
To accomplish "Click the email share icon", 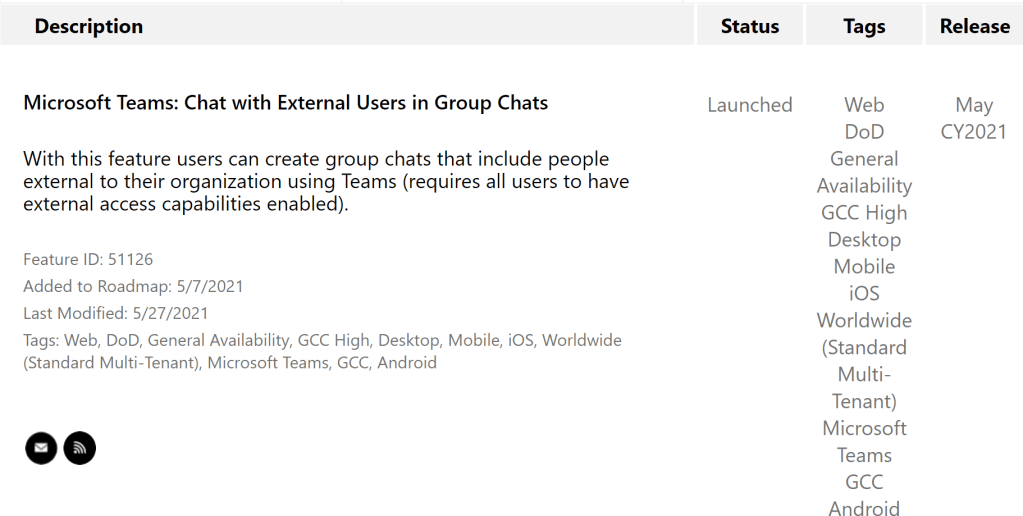I will coord(41,448).
